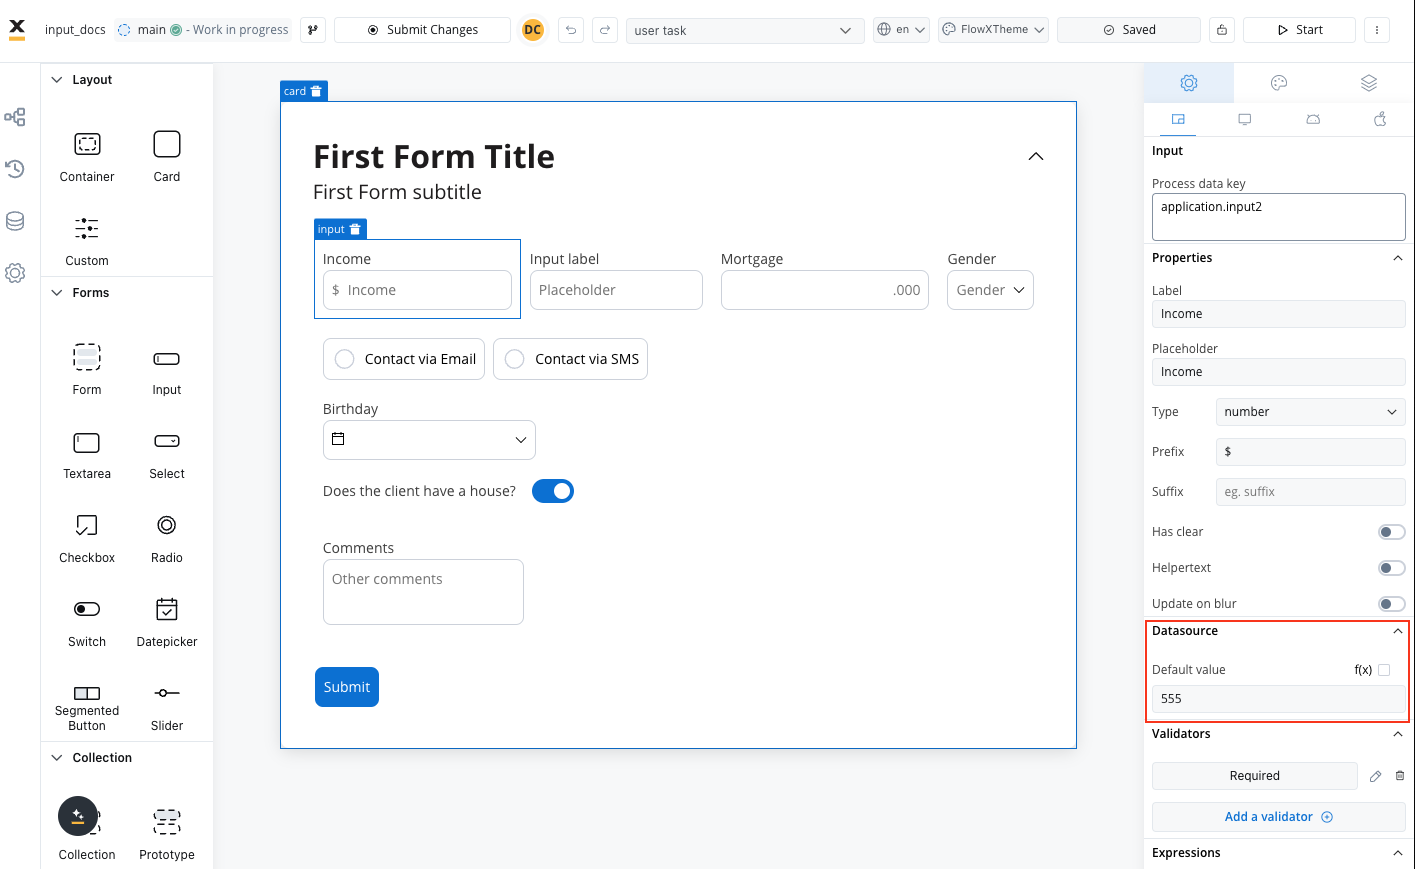The height and width of the screenshot is (869, 1415).
Task: Select the Segmented Button component
Action: click(x=87, y=708)
